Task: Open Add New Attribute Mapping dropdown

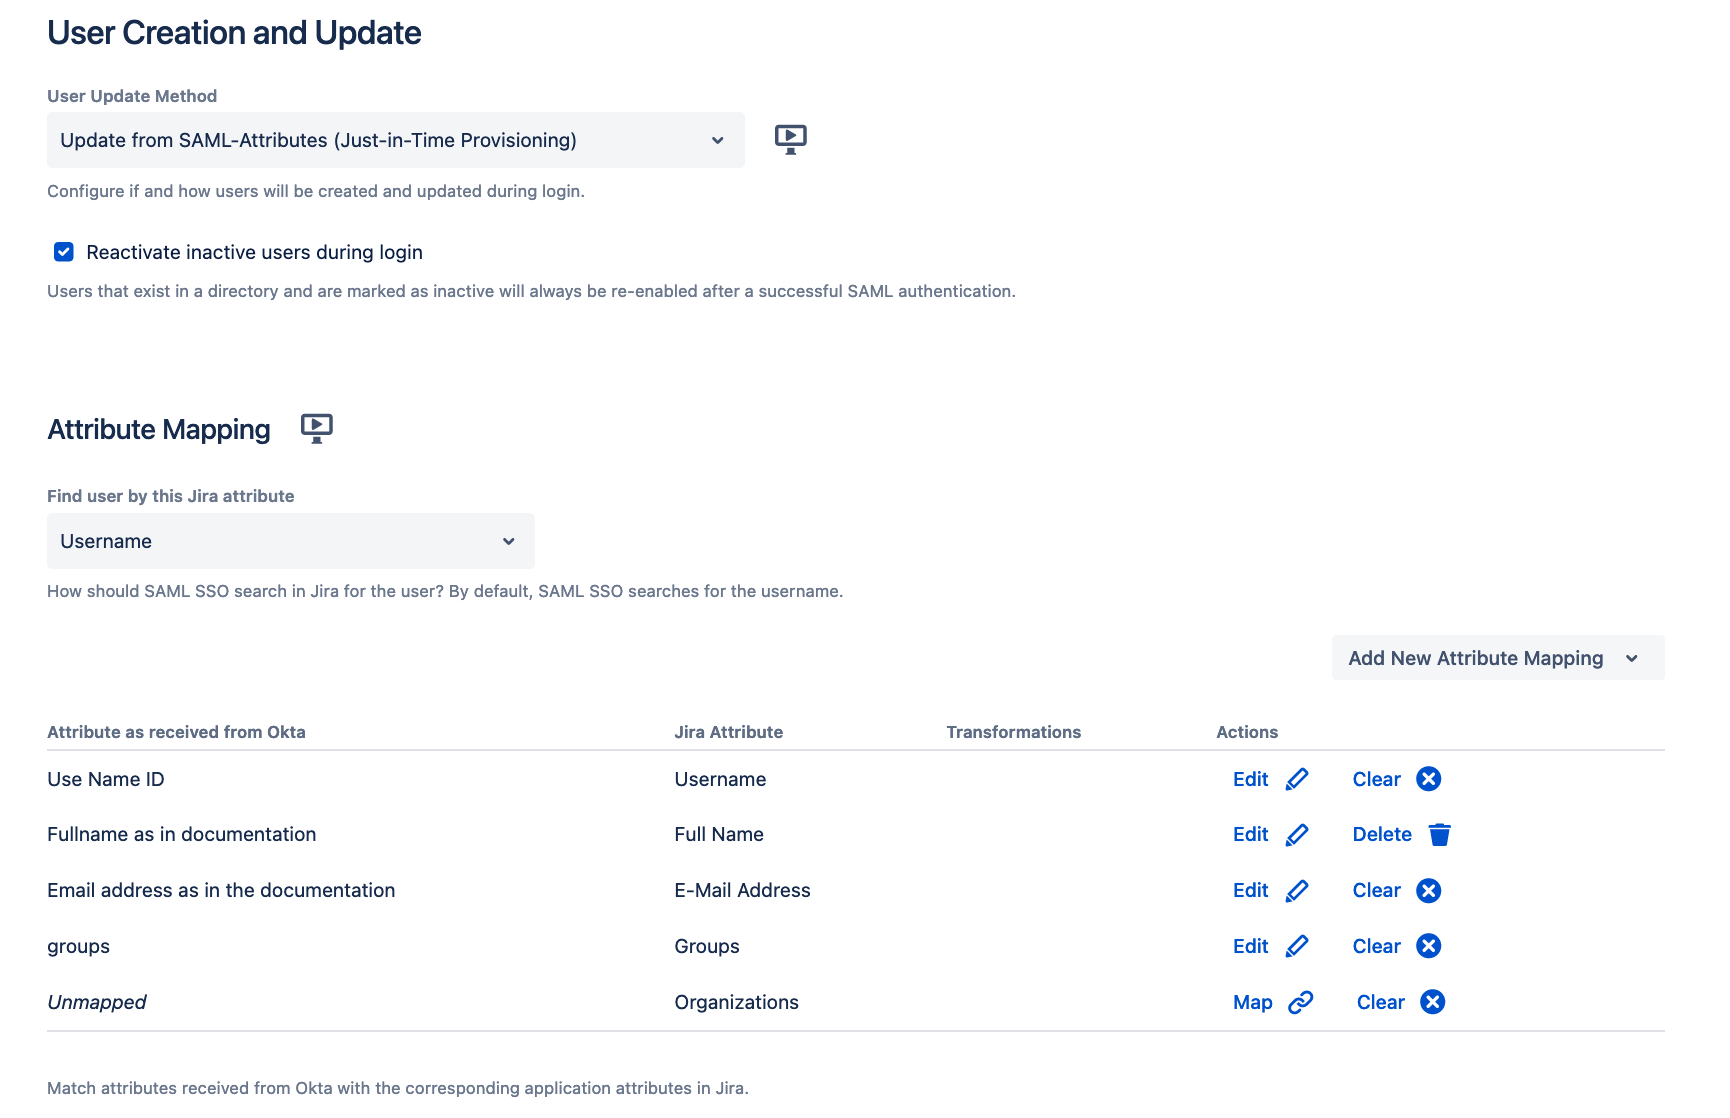Action: [x=1497, y=658]
